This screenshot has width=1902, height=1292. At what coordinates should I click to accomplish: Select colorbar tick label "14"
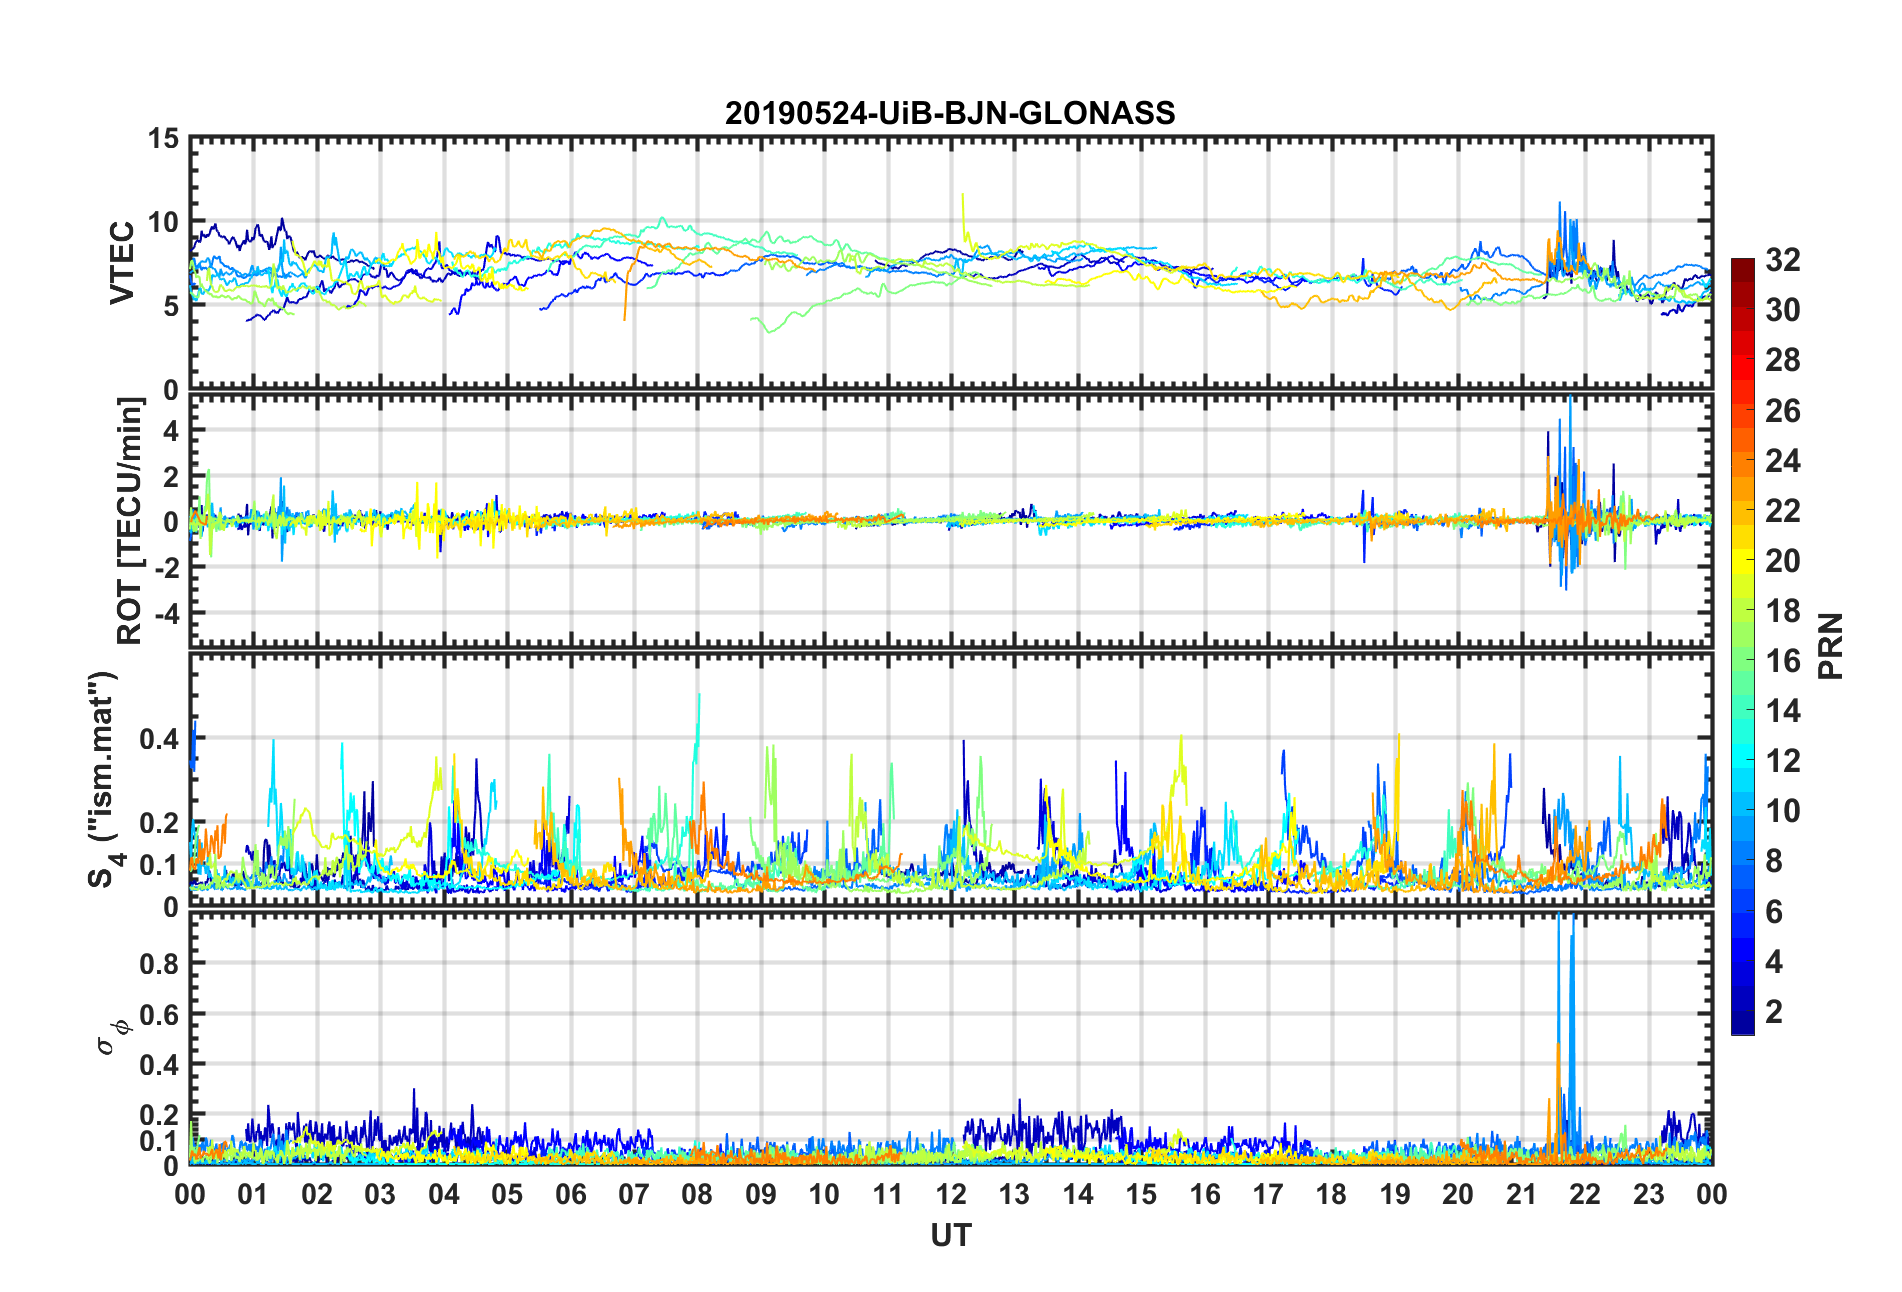tap(1783, 711)
